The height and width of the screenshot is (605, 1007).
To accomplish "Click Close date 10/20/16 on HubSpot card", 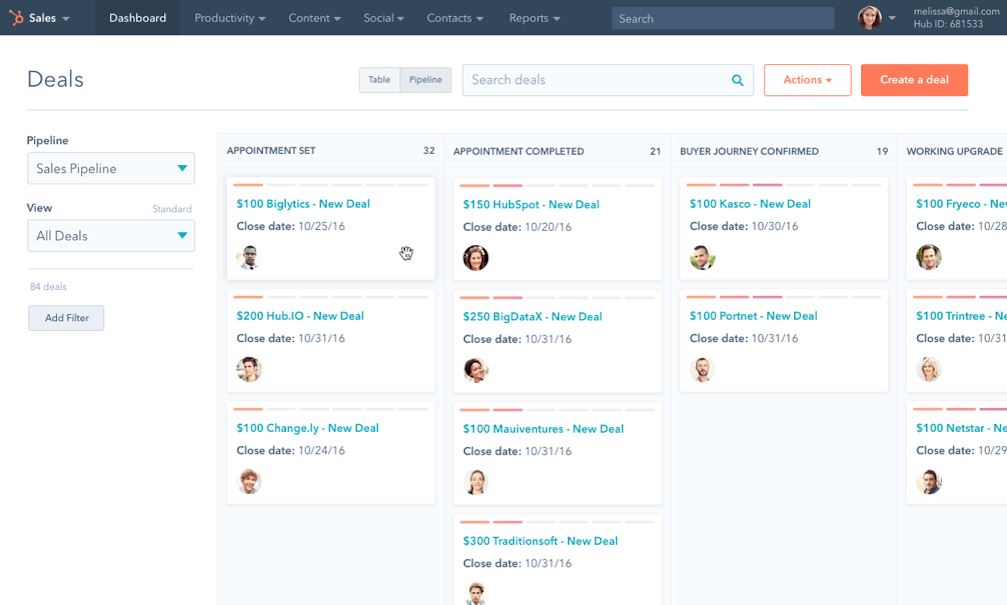I will [517, 227].
